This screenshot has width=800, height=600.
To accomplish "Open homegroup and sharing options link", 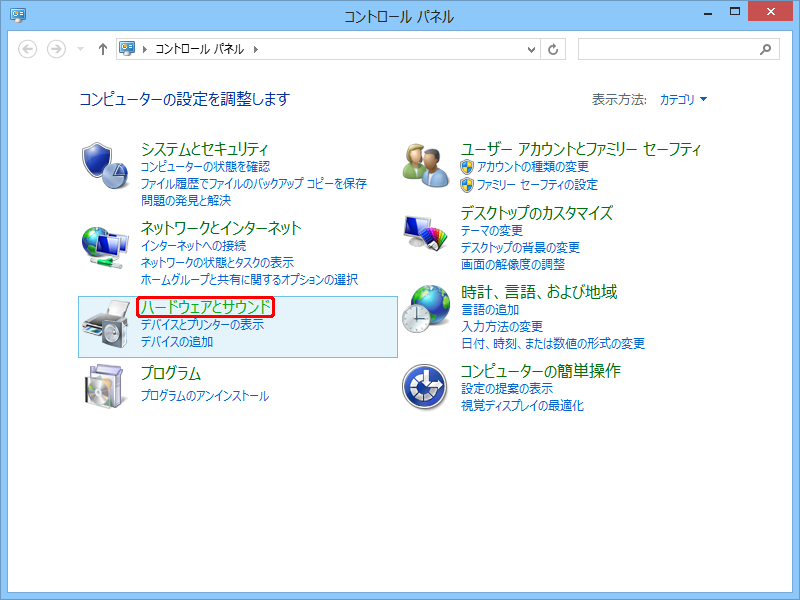I will click(x=249, y=280).
